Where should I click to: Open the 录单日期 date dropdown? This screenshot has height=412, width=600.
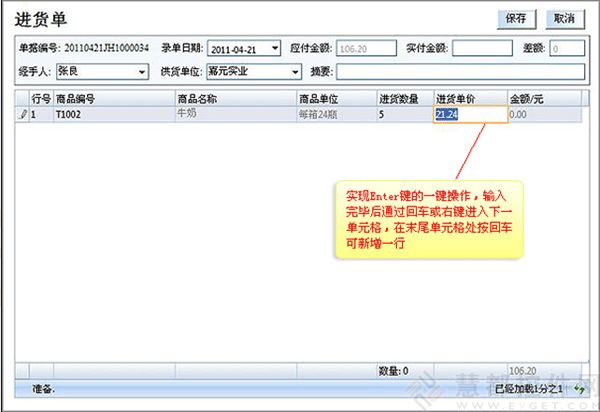[x=275, y=47]
